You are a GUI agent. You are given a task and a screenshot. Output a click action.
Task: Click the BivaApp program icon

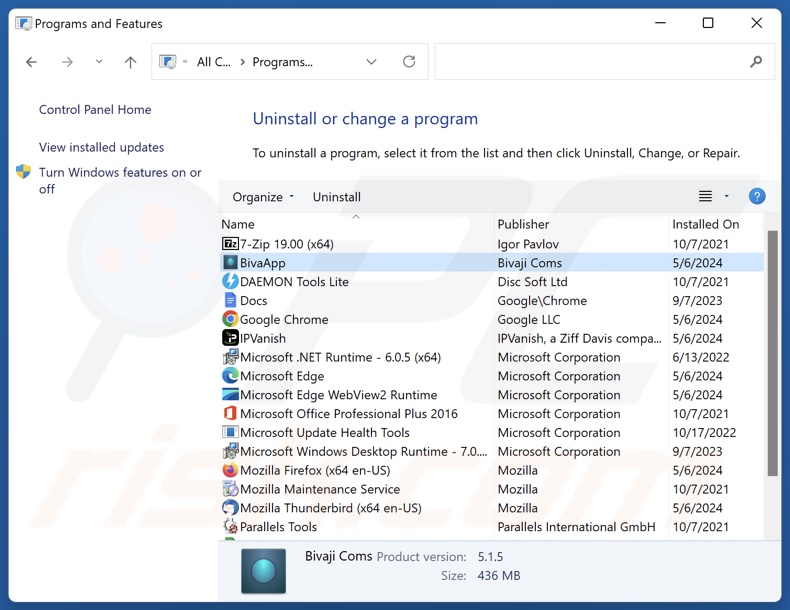(x=230, y=262)
